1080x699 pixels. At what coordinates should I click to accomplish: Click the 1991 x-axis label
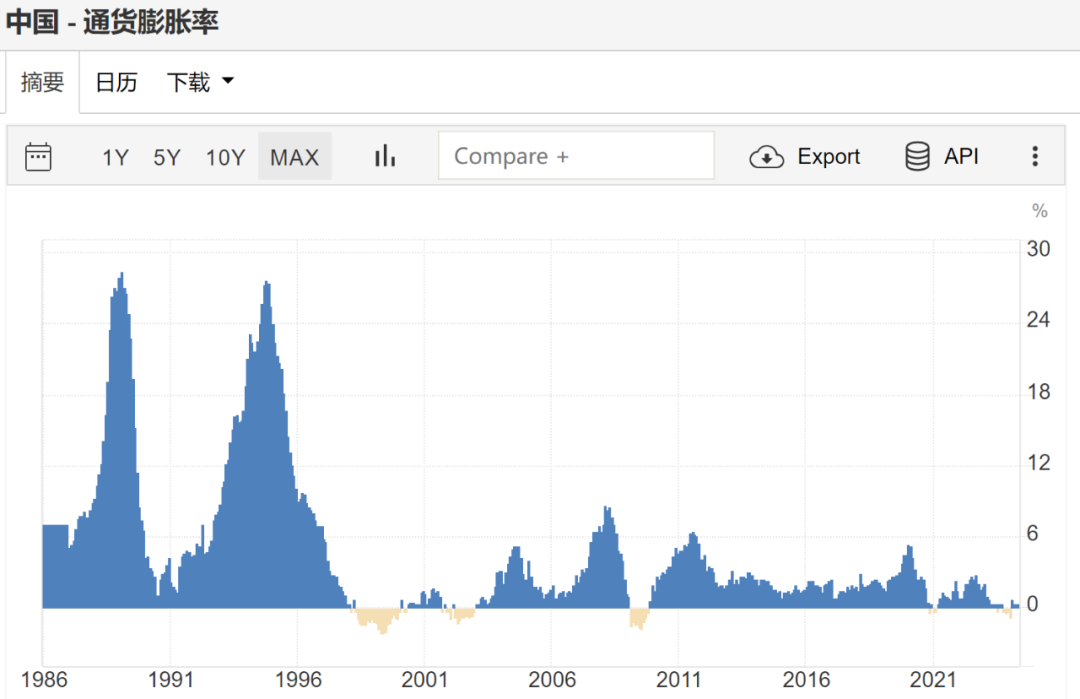click(171, 680)
